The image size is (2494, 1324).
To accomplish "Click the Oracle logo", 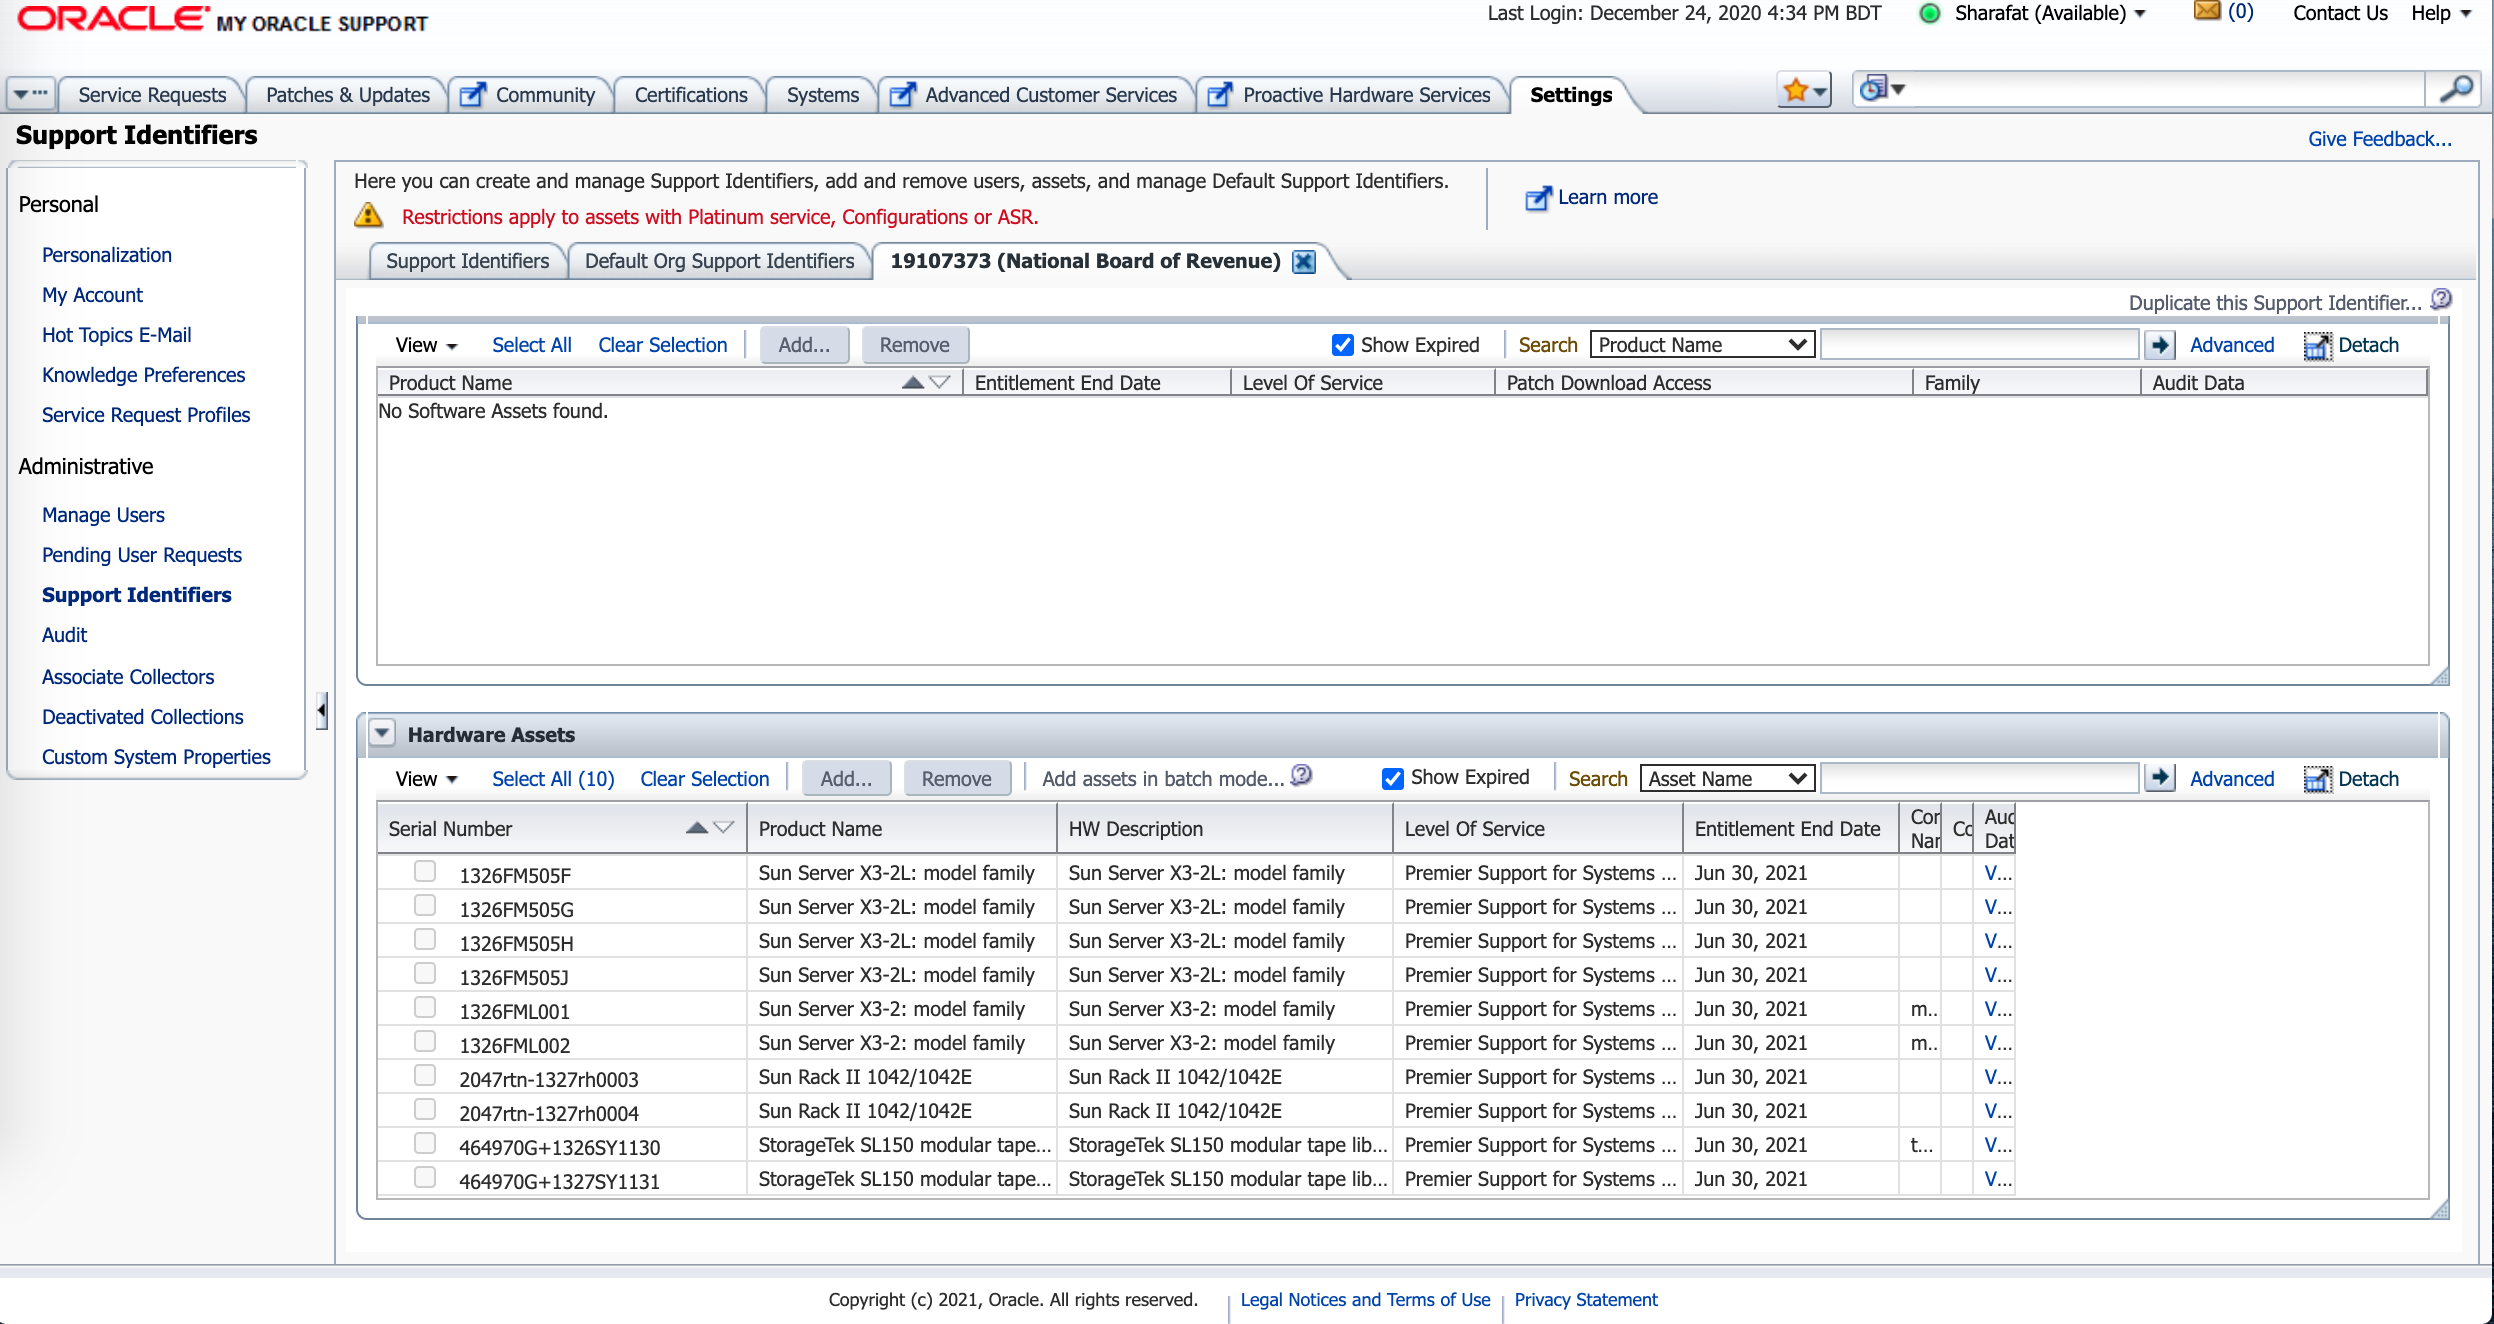I will 113,18.
